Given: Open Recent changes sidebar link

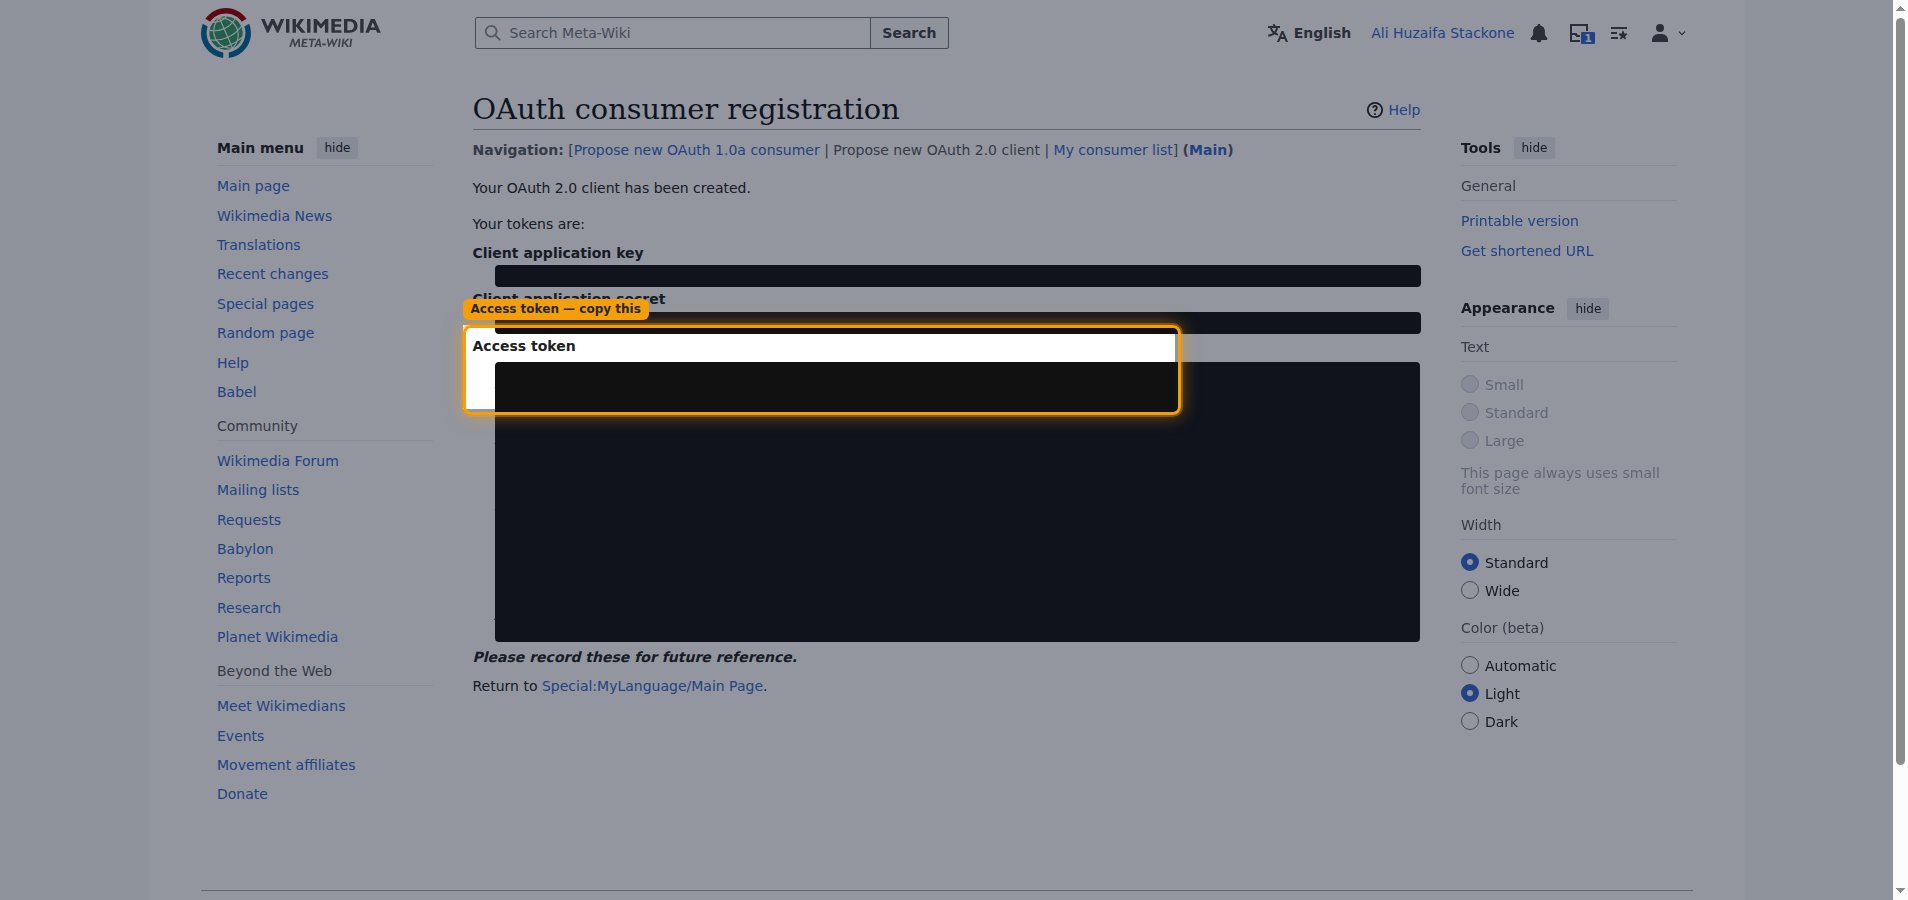Looking at the screenshot, I should coord(272,274).
